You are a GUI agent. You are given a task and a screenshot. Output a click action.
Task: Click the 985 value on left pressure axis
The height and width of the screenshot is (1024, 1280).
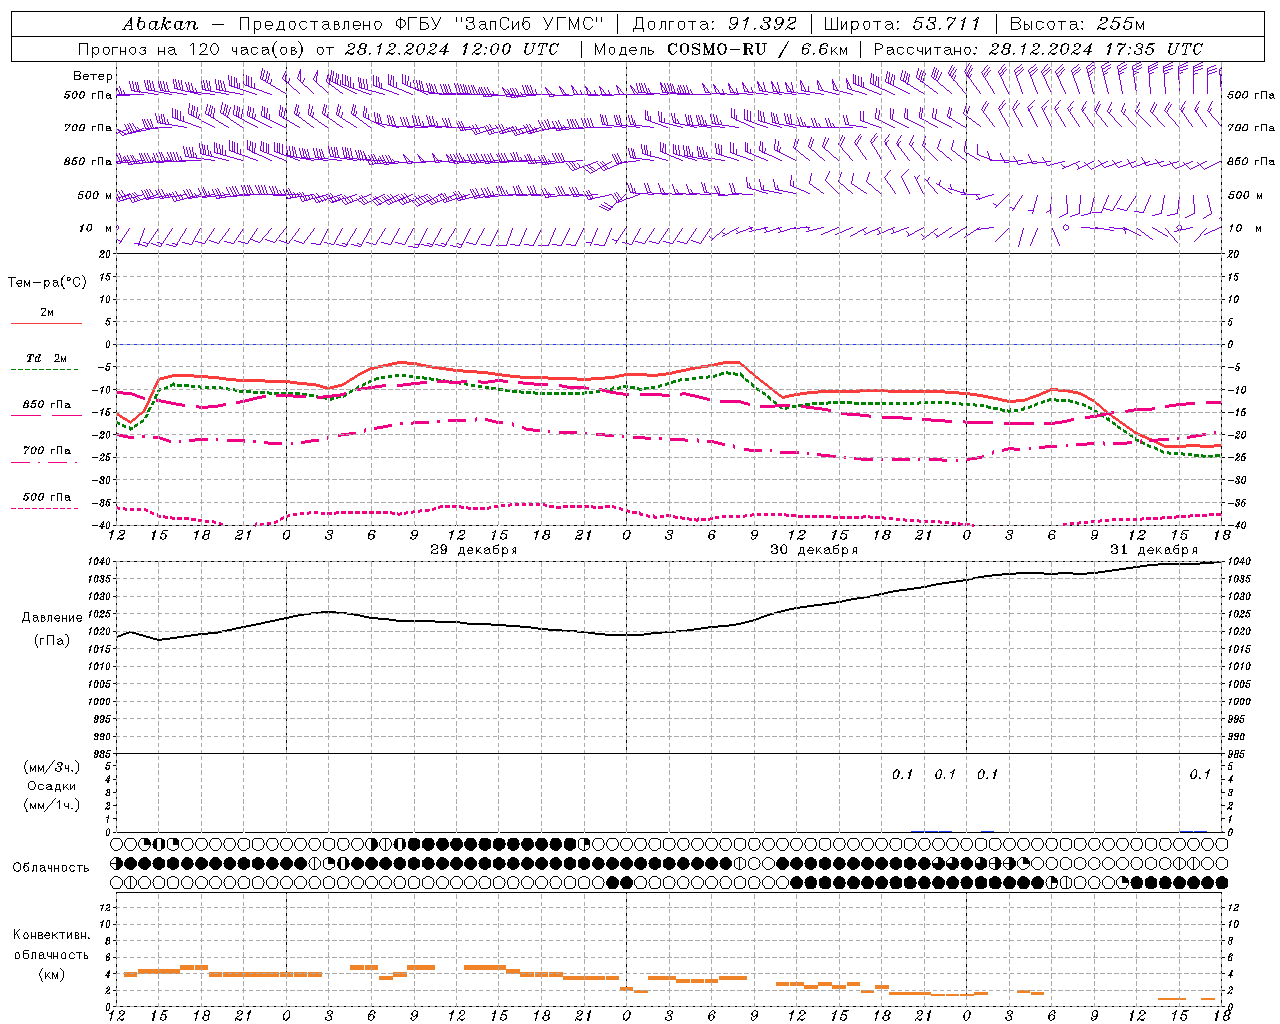(103, 754)
